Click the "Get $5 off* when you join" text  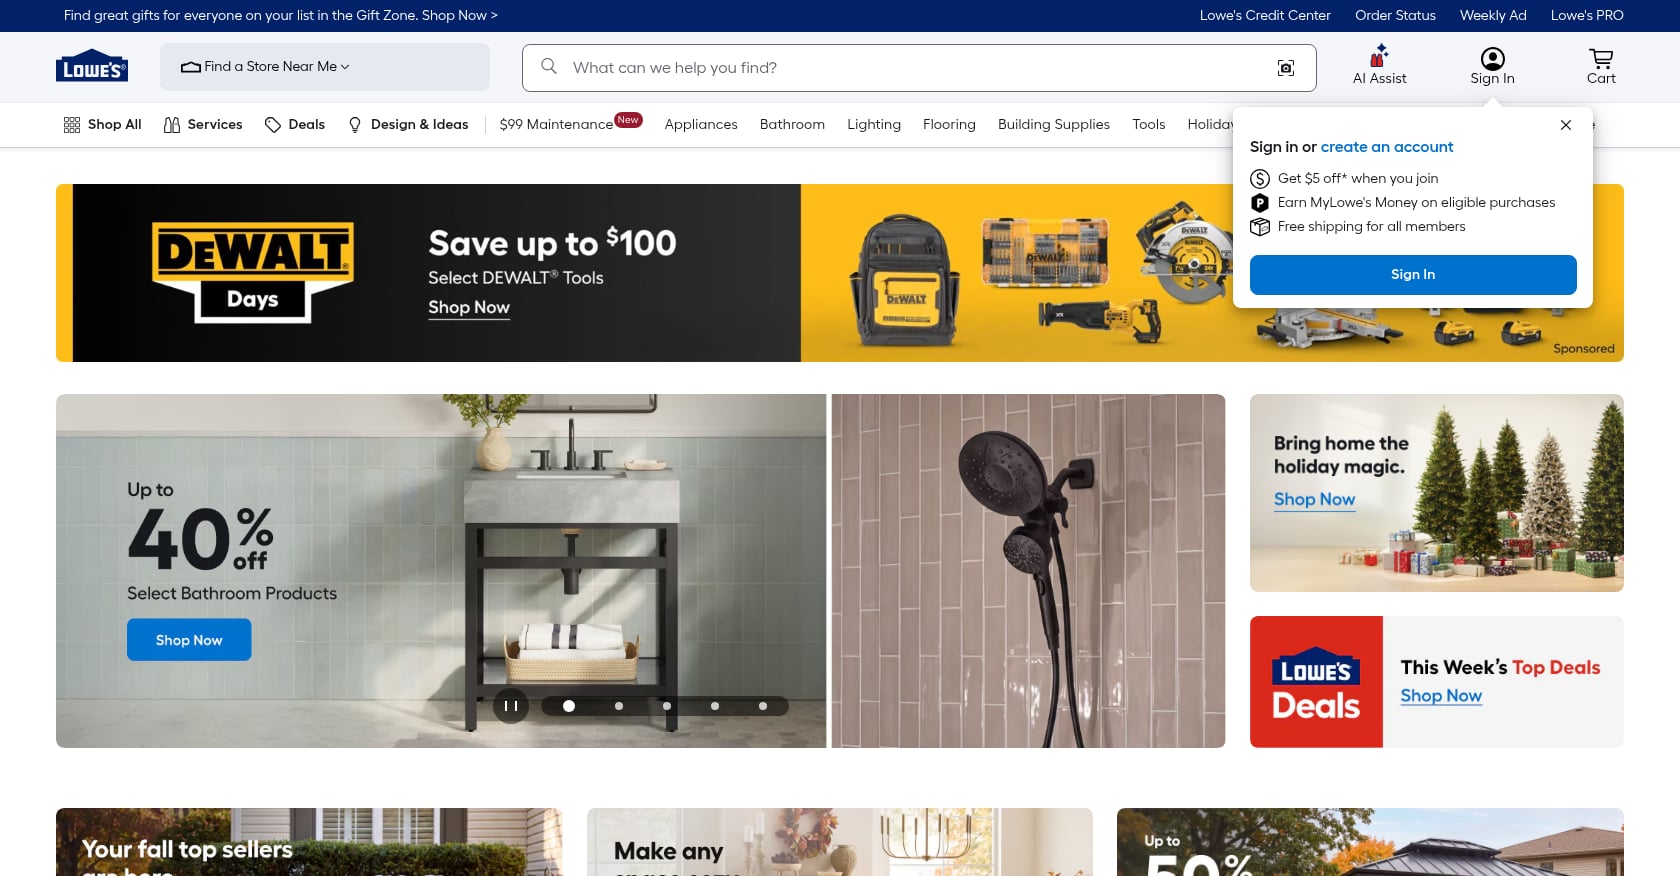[x=1358, y=179]
